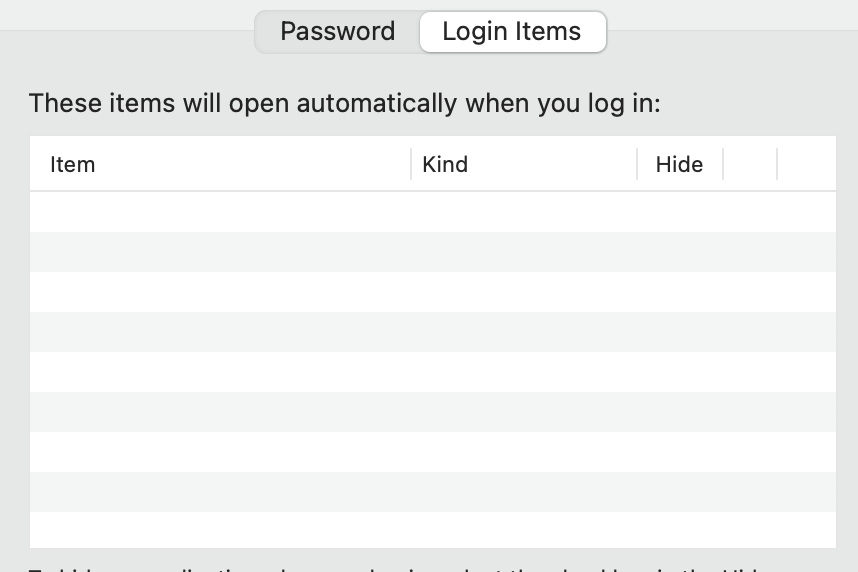Viewport: 858px width, 572px height.
Task: Sort by the Item column header
Action: pos(220,164)
